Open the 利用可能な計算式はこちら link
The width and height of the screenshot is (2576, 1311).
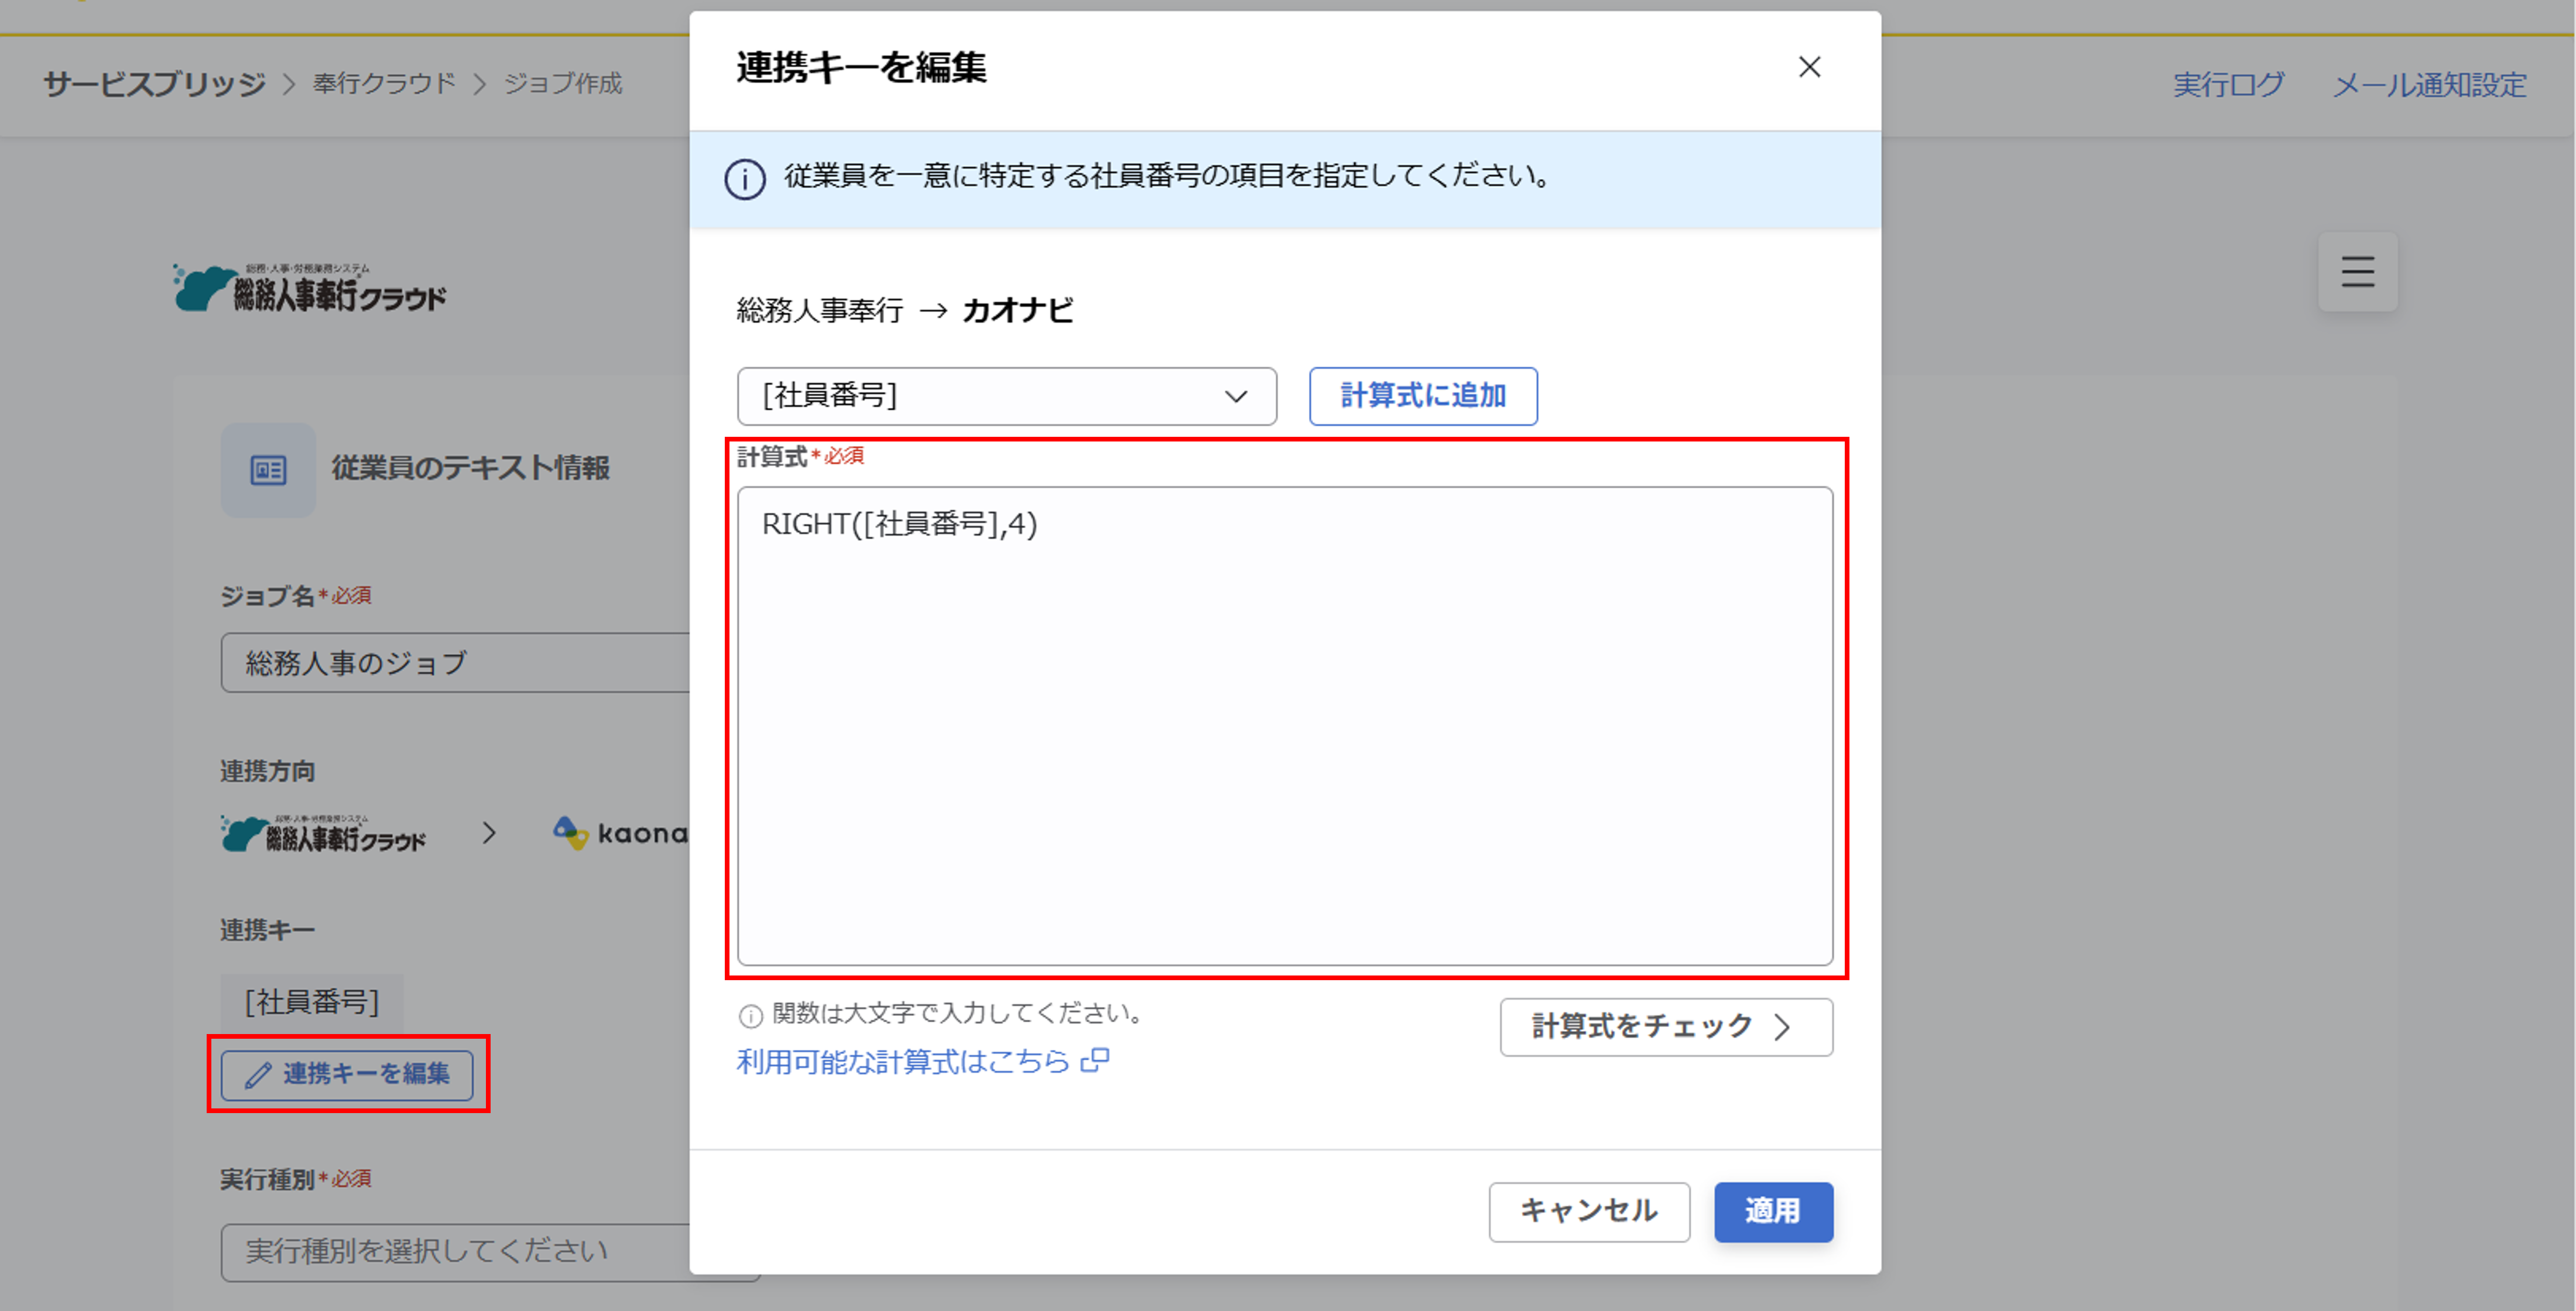(x=903, y=1061)
